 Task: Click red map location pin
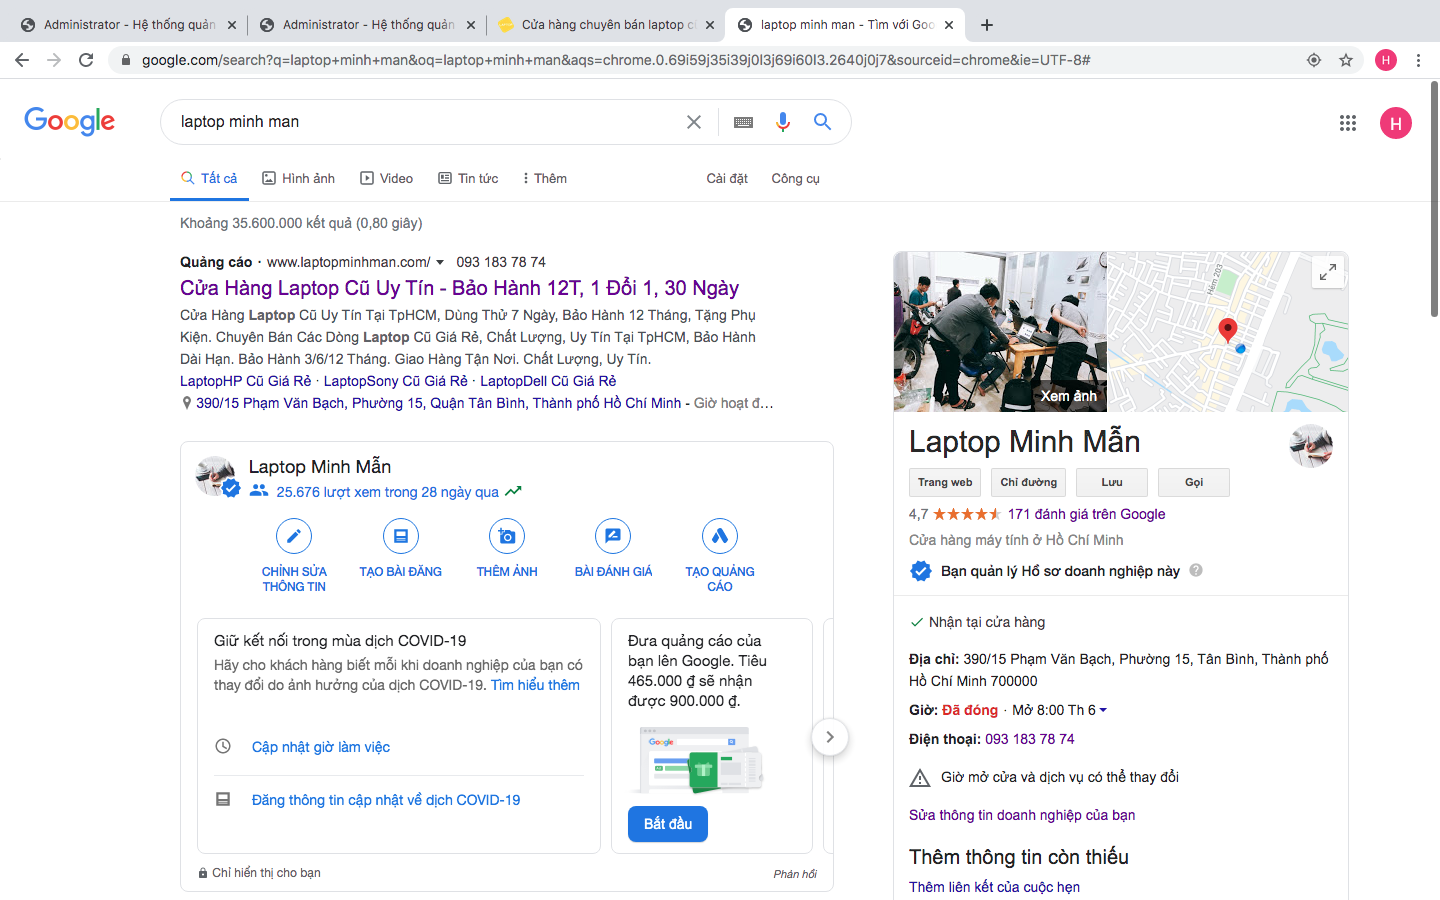pos(1228,330)
